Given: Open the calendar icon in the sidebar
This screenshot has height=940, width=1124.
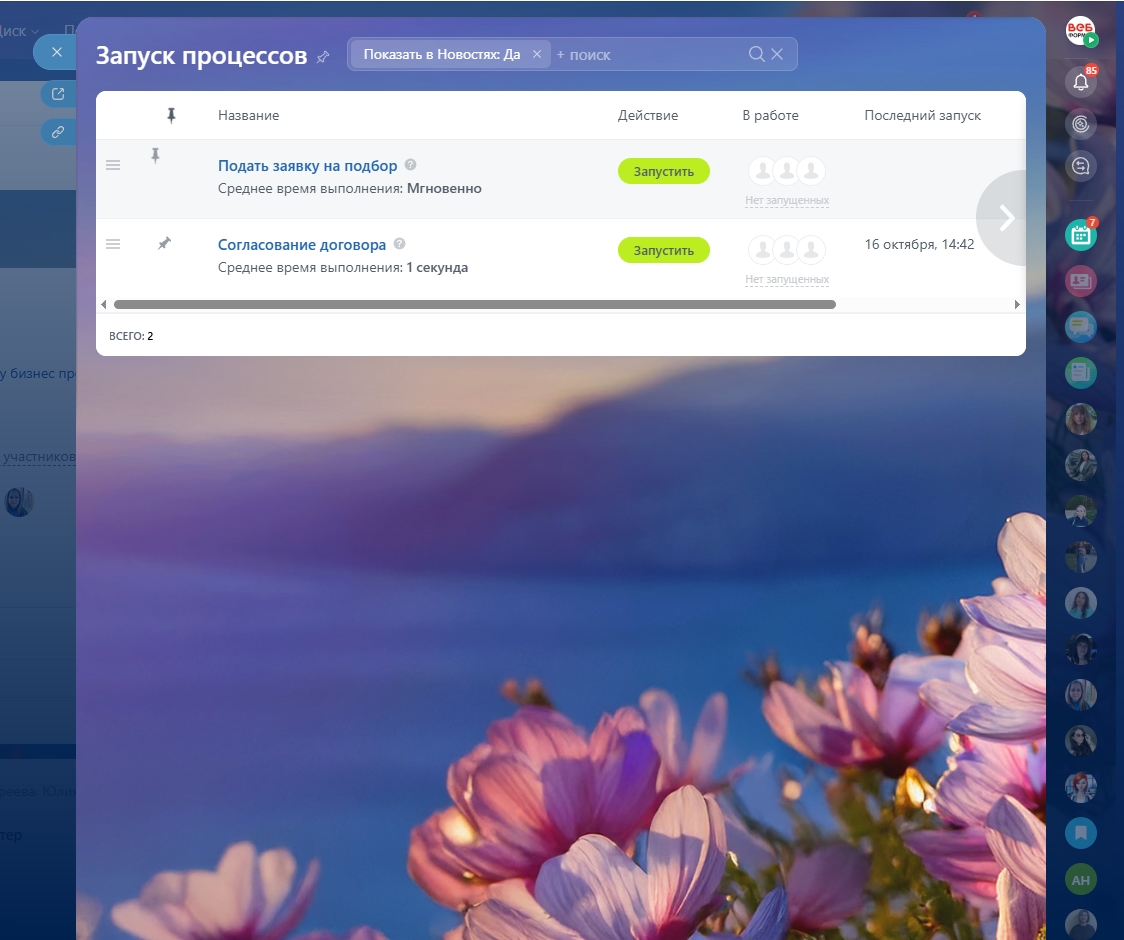Looking at the screenshot, I should click(x=1080, y=235).
